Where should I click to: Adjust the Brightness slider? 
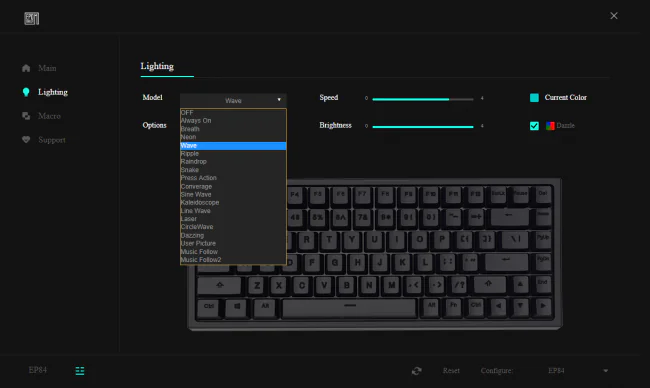click(423, 127)
